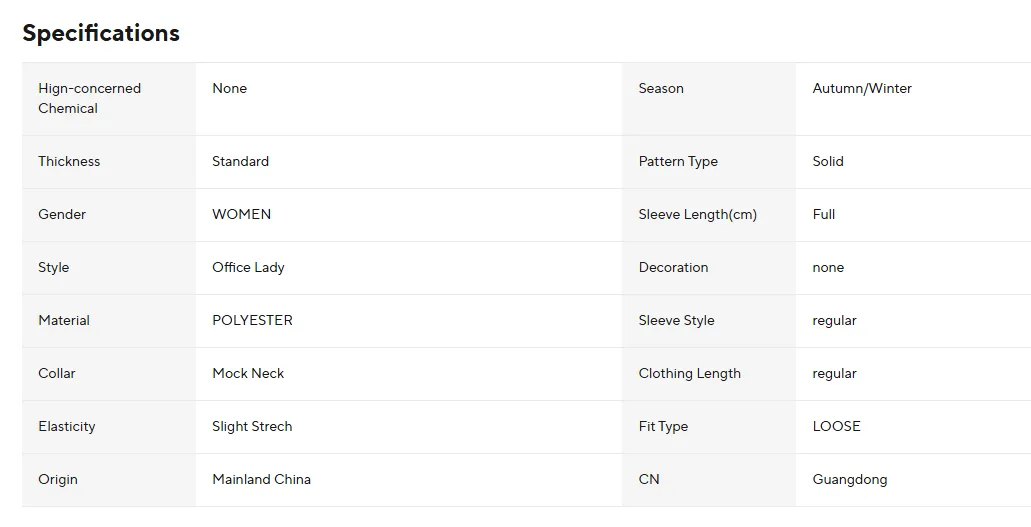Click the Solid pattern value
Screen dimensions: 1031x527
pos(828,161)
